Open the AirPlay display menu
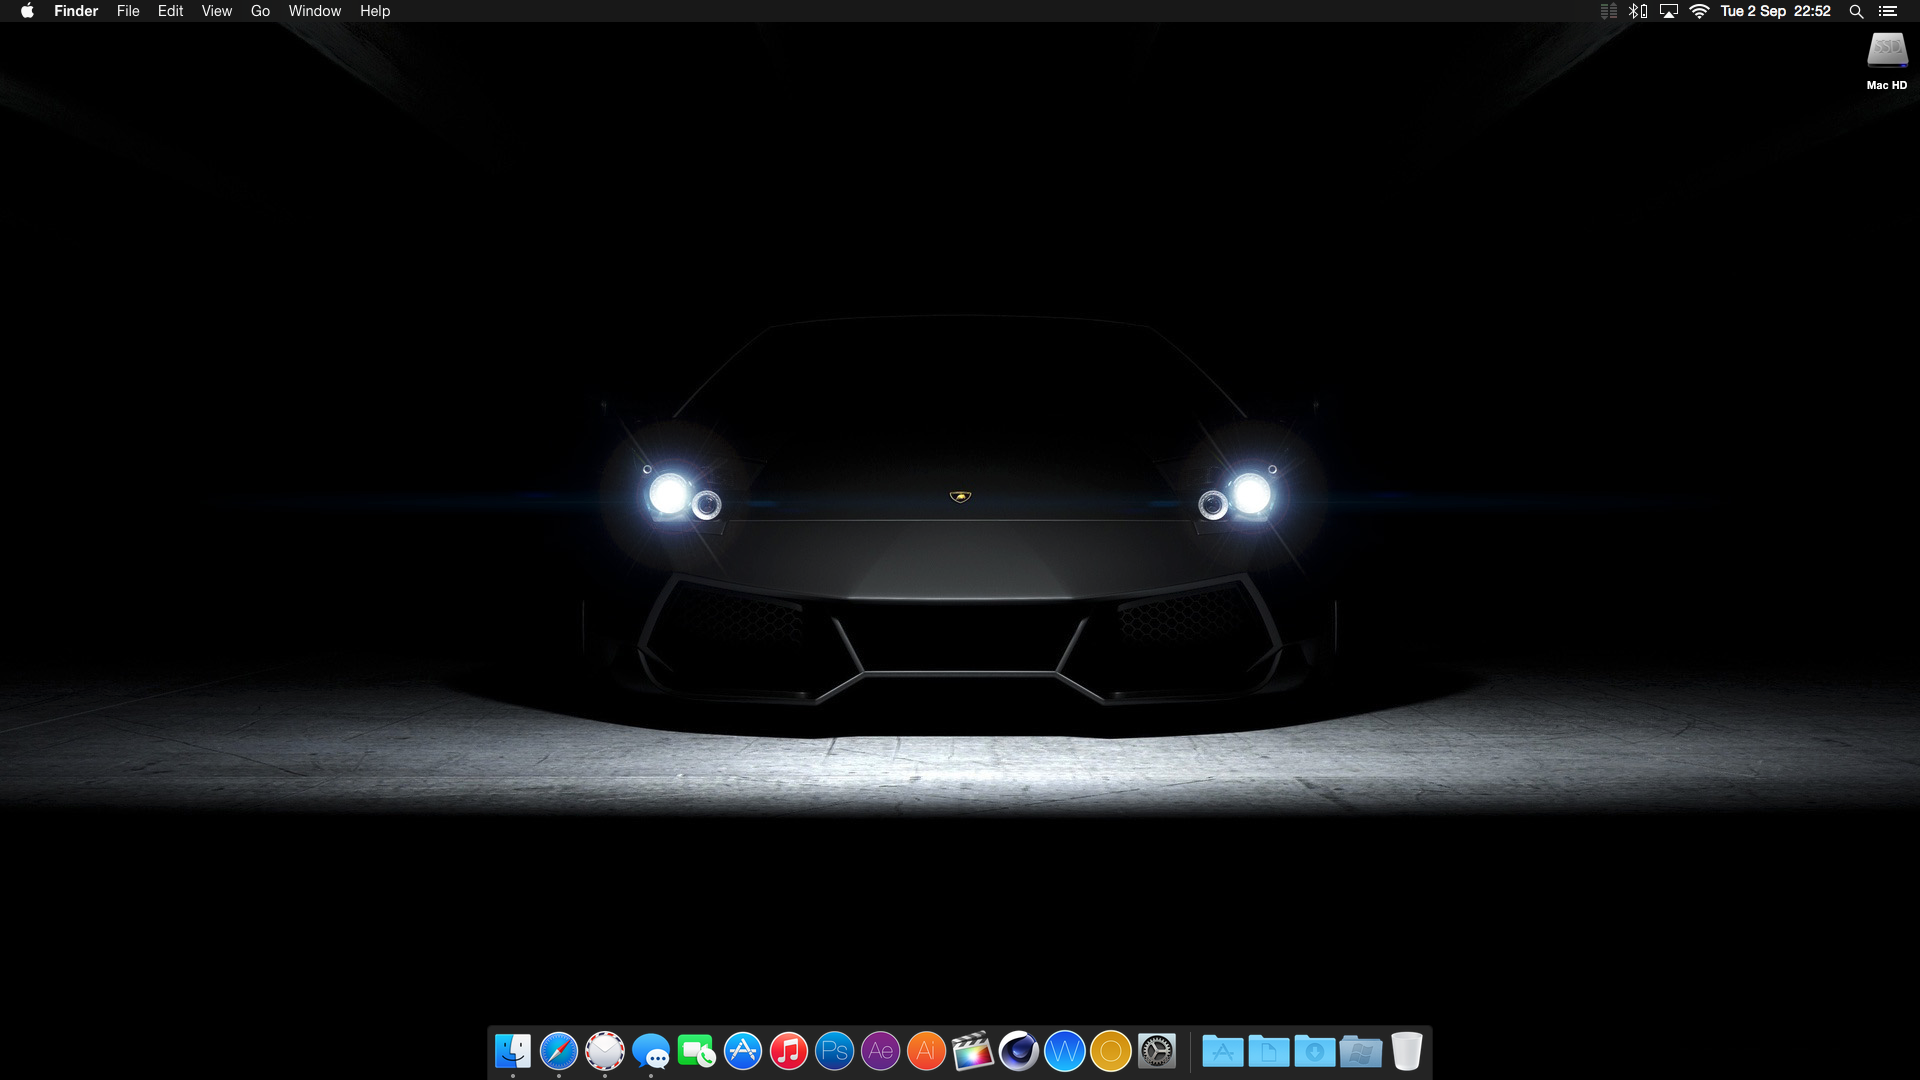This screenshot has width=1920, height=1080. [1668, 11]
